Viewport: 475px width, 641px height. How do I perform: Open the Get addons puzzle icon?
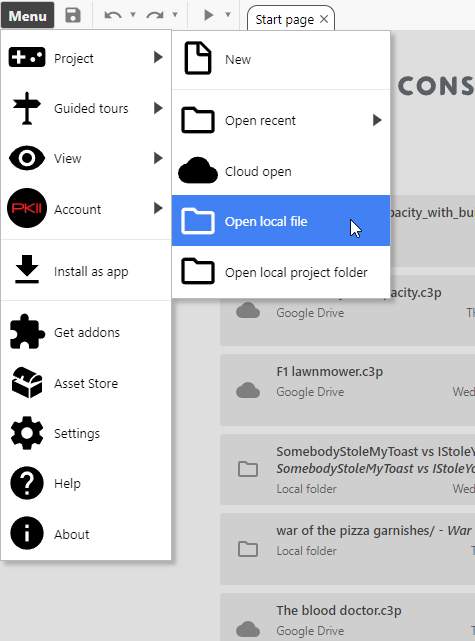(27, 332)
